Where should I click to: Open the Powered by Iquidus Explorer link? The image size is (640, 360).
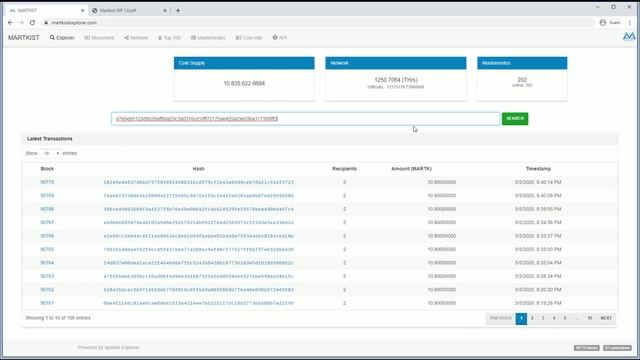(x=109, y=348)
